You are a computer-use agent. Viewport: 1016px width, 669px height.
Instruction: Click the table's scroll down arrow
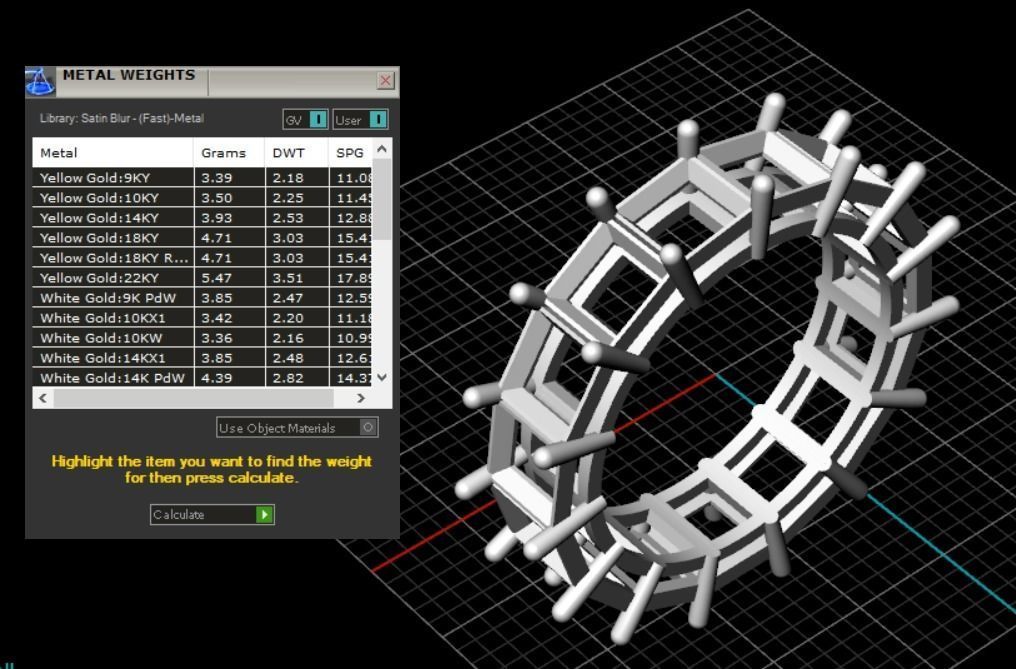pyautogui.click(x=382, y=377)
